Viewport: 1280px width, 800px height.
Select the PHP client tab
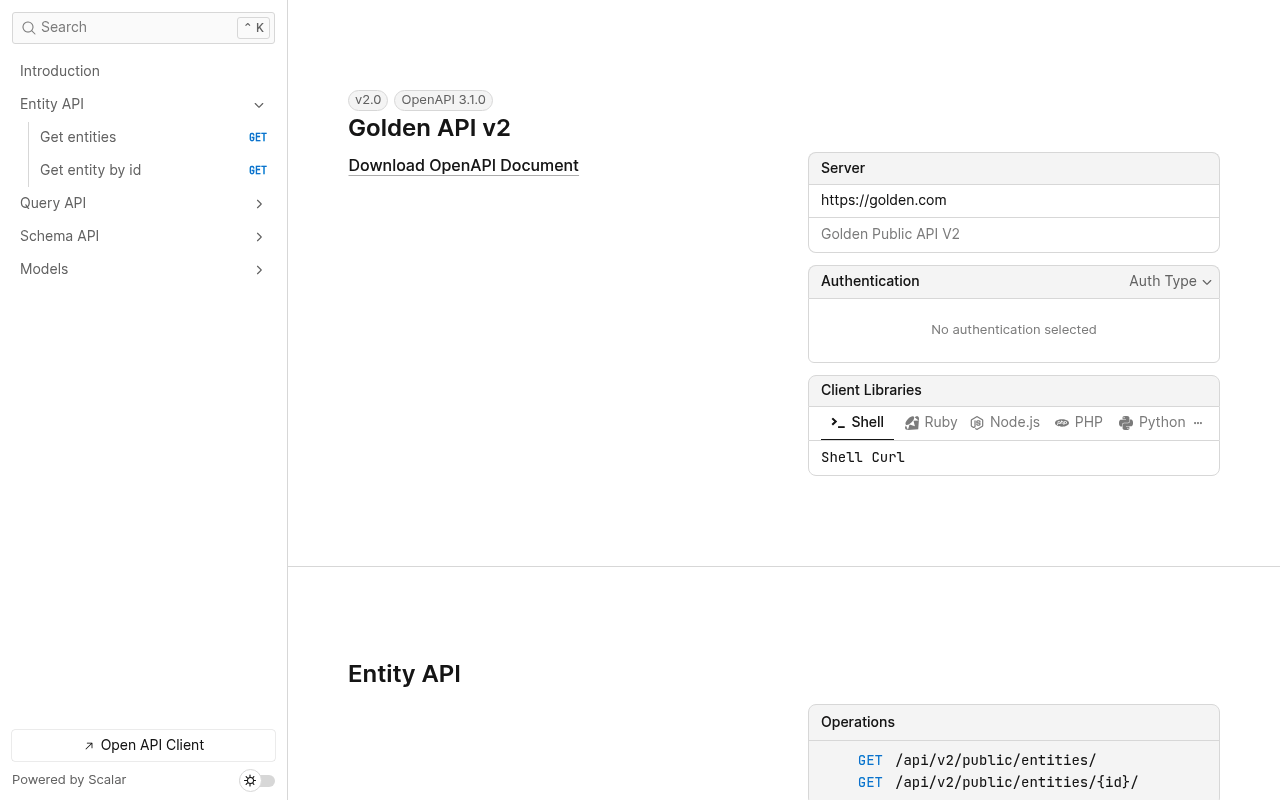[x=1079, y=423]
